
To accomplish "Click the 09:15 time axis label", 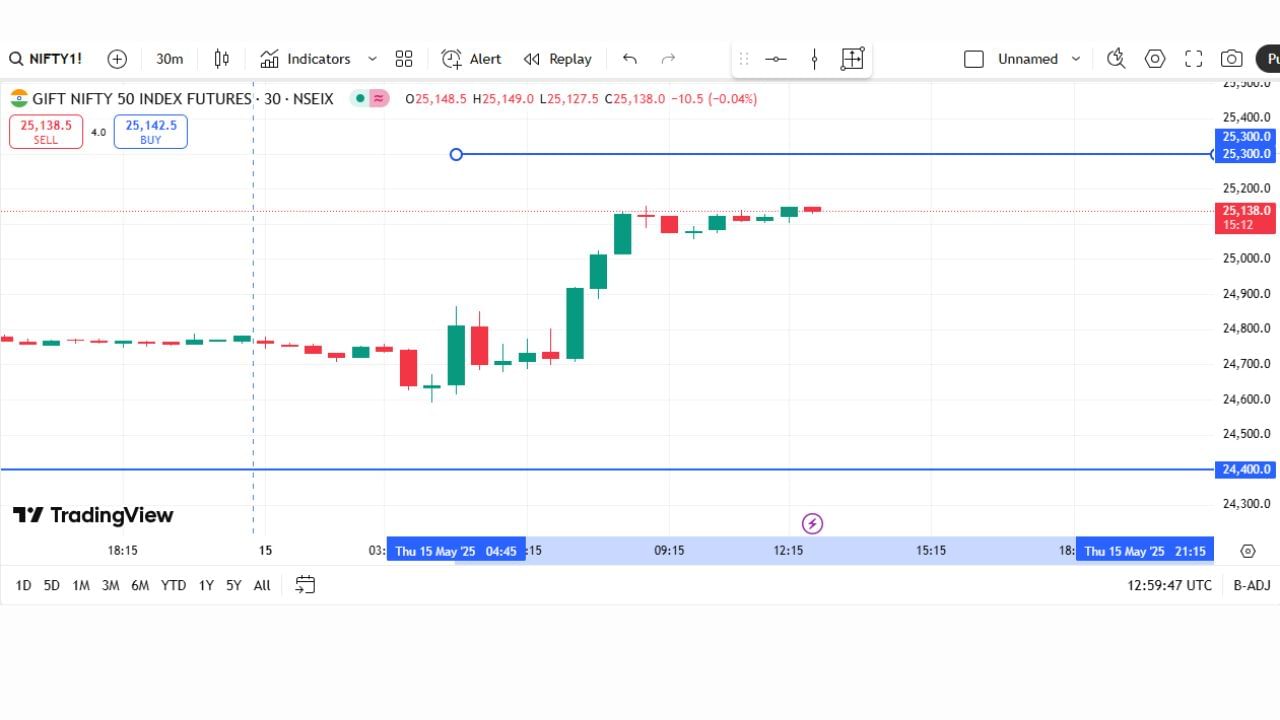I will pos(669,551).
